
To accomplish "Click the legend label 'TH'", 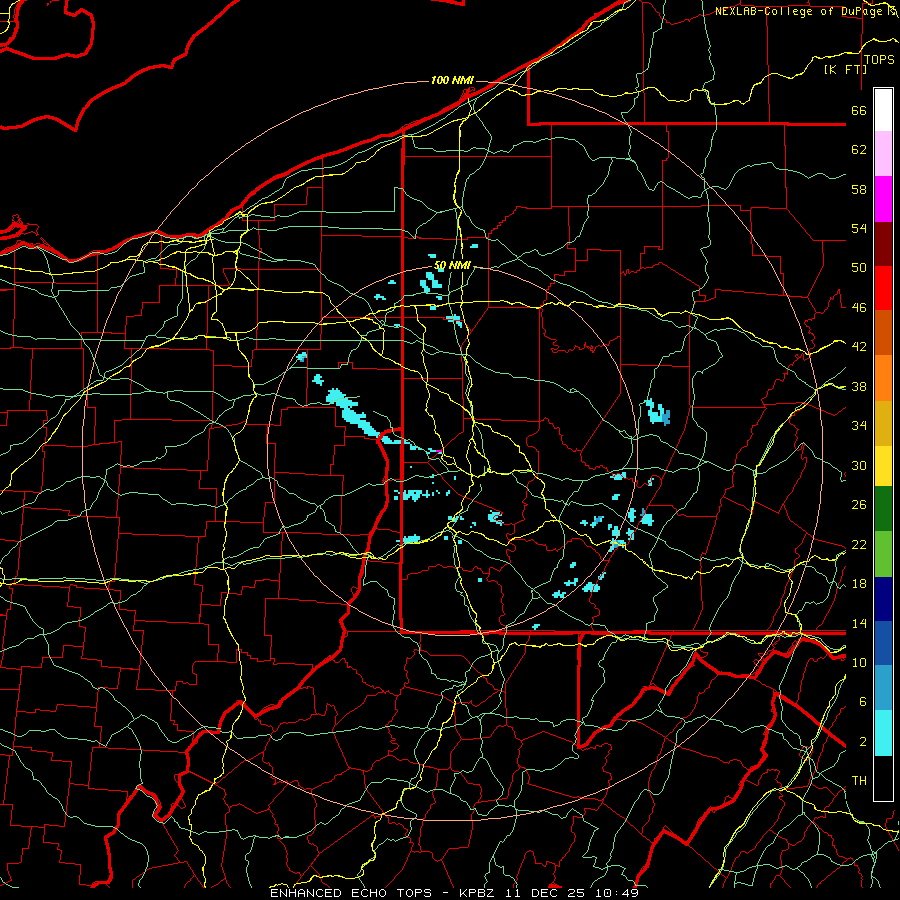I will (859, 781).
